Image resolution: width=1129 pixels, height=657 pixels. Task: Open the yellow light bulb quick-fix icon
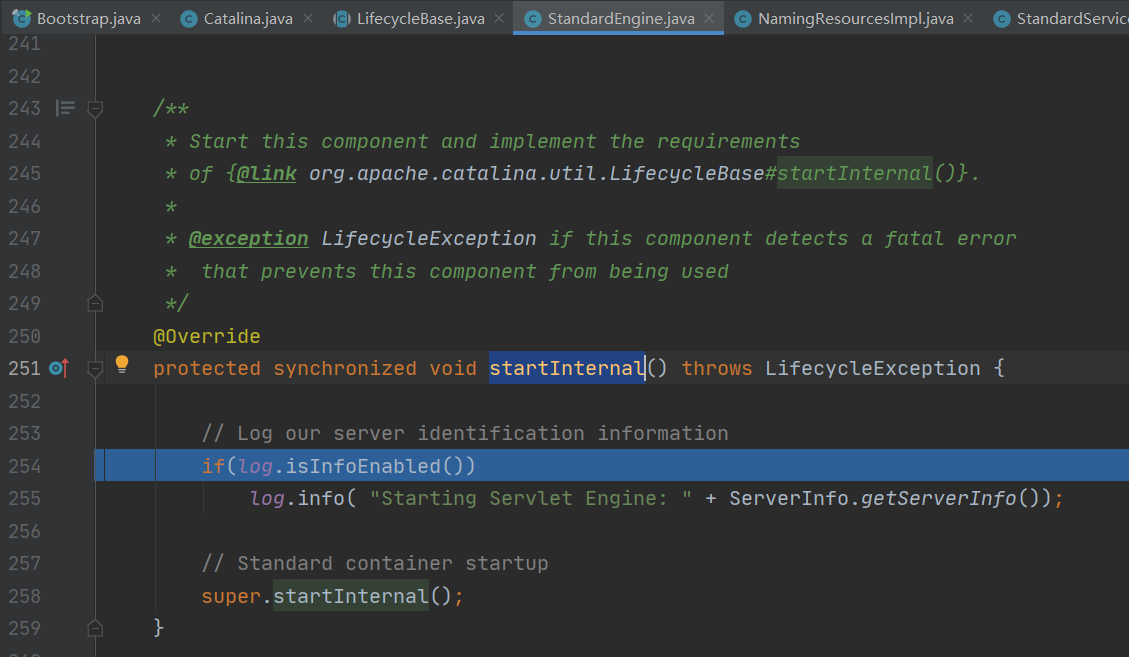122,365
